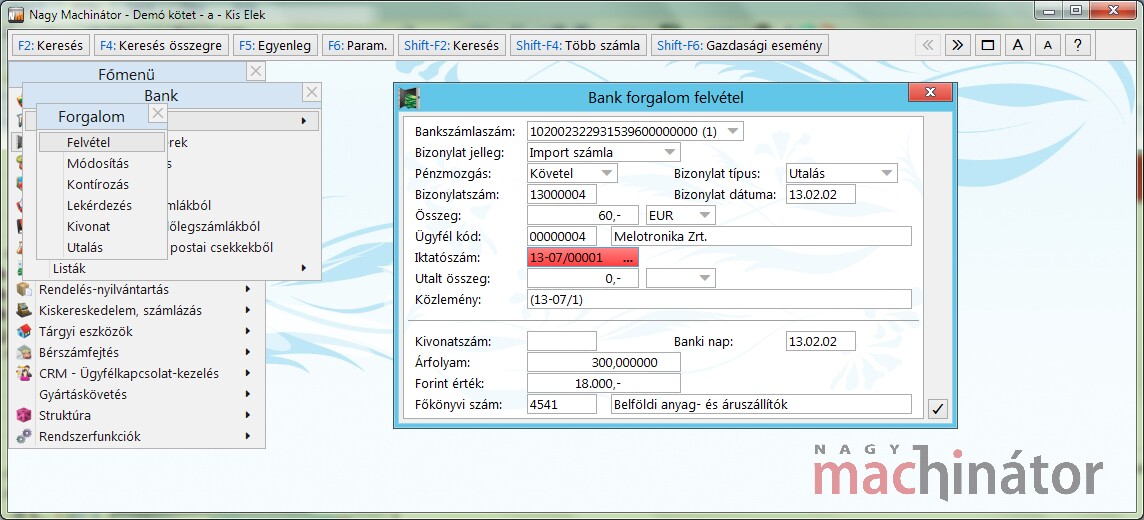Viewport: 1144px width, 520px height.
Task: Click the CRM people icon
Action: pyautogui.click(x=25, y=373)
